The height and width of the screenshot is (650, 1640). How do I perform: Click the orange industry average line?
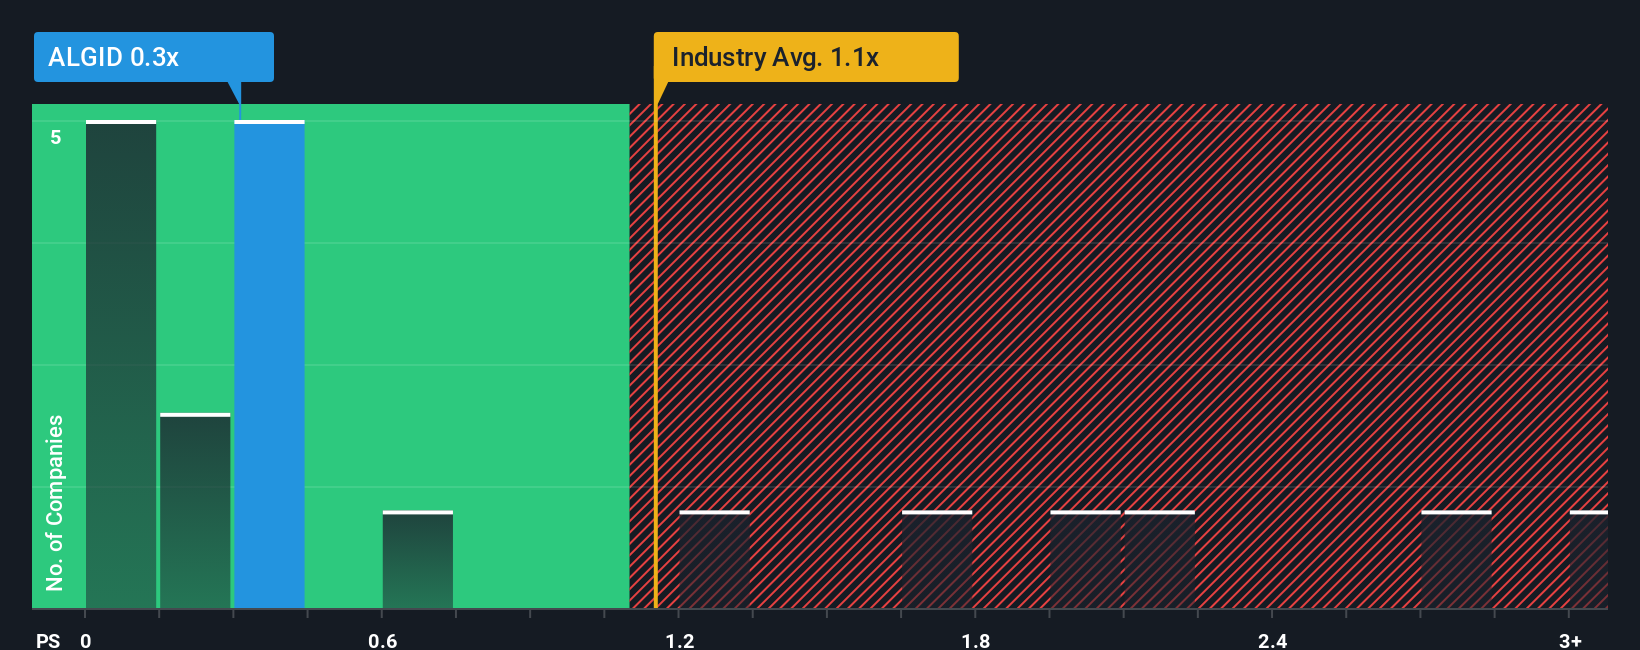[656, 356]
